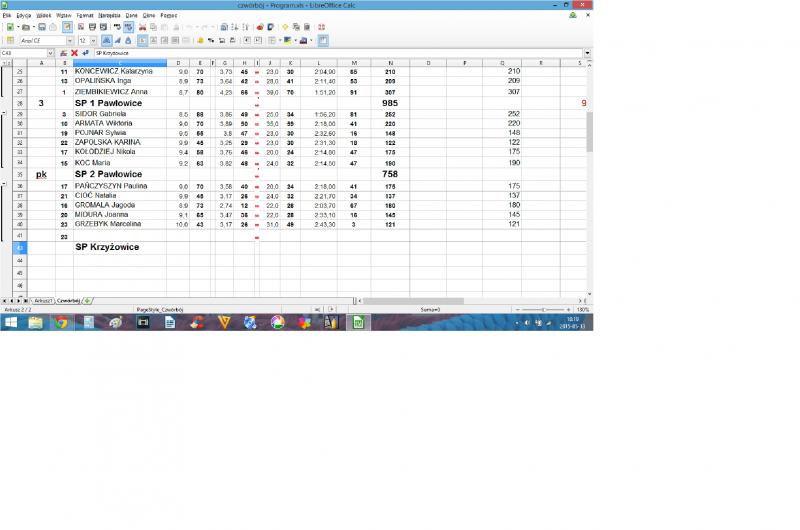Viewport: 800px width, 530px height.
Task: Expand the formula bar with right arrow
Action: click(x=587, y=53)
